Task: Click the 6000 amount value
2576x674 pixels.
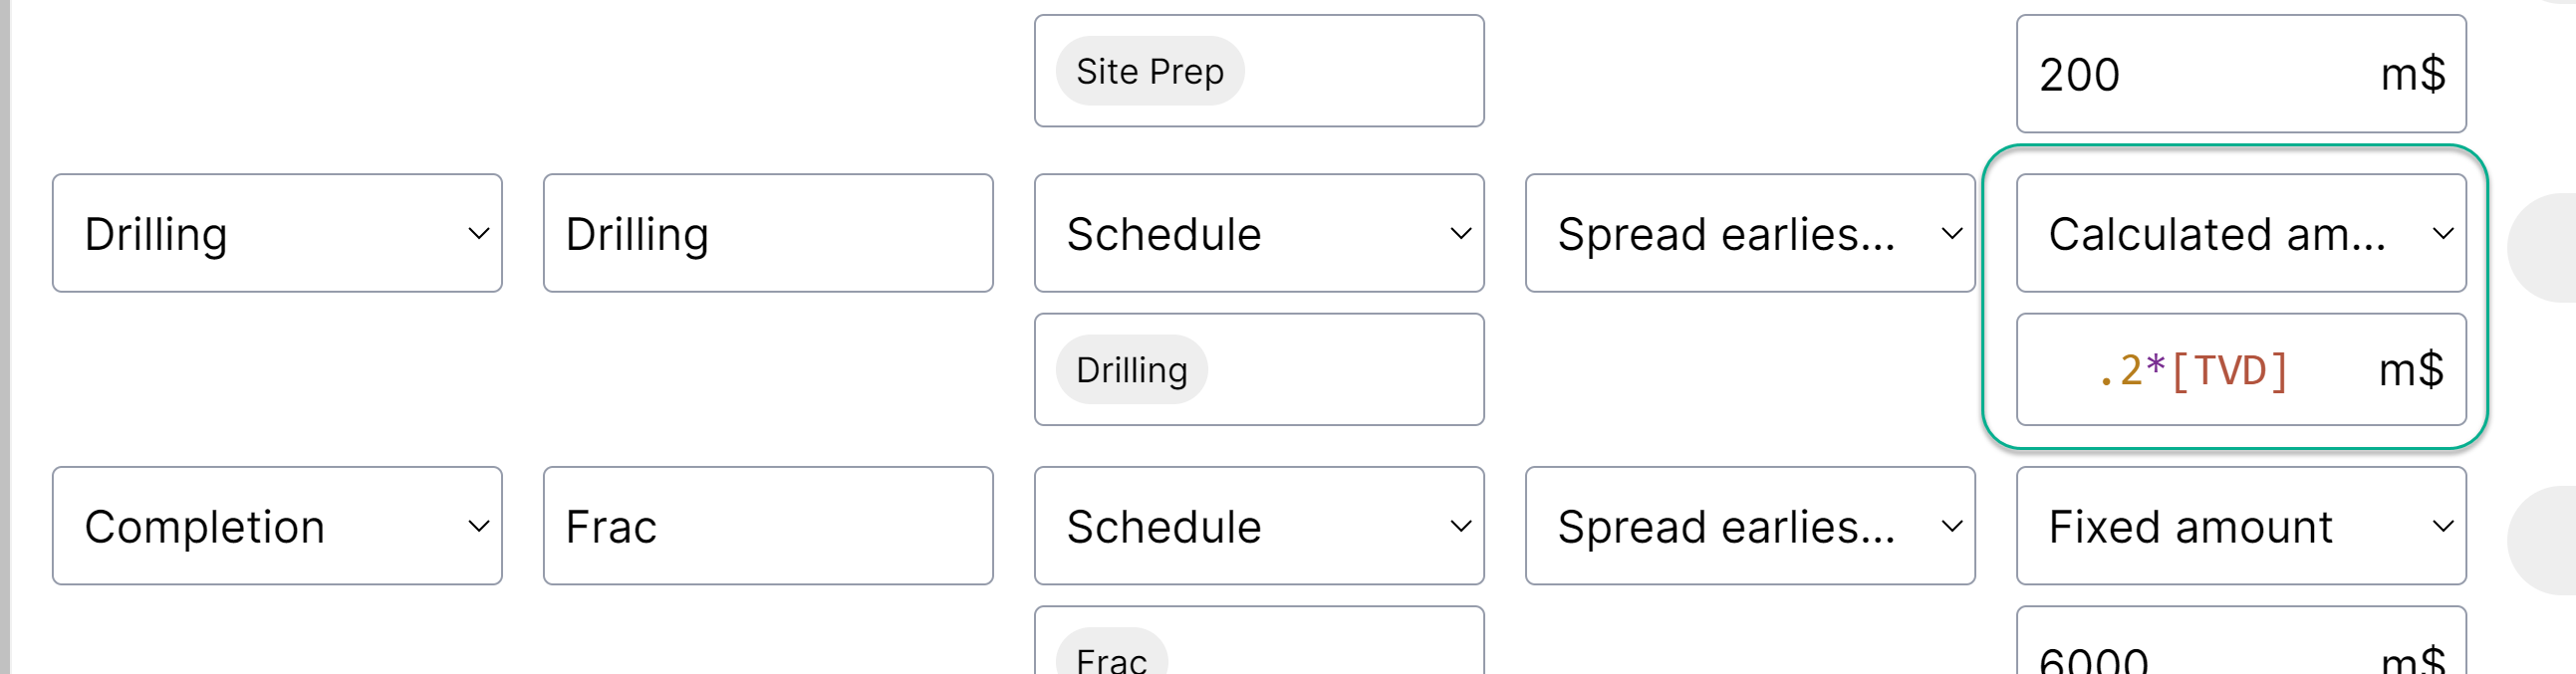Action: tap(2094, 660)
